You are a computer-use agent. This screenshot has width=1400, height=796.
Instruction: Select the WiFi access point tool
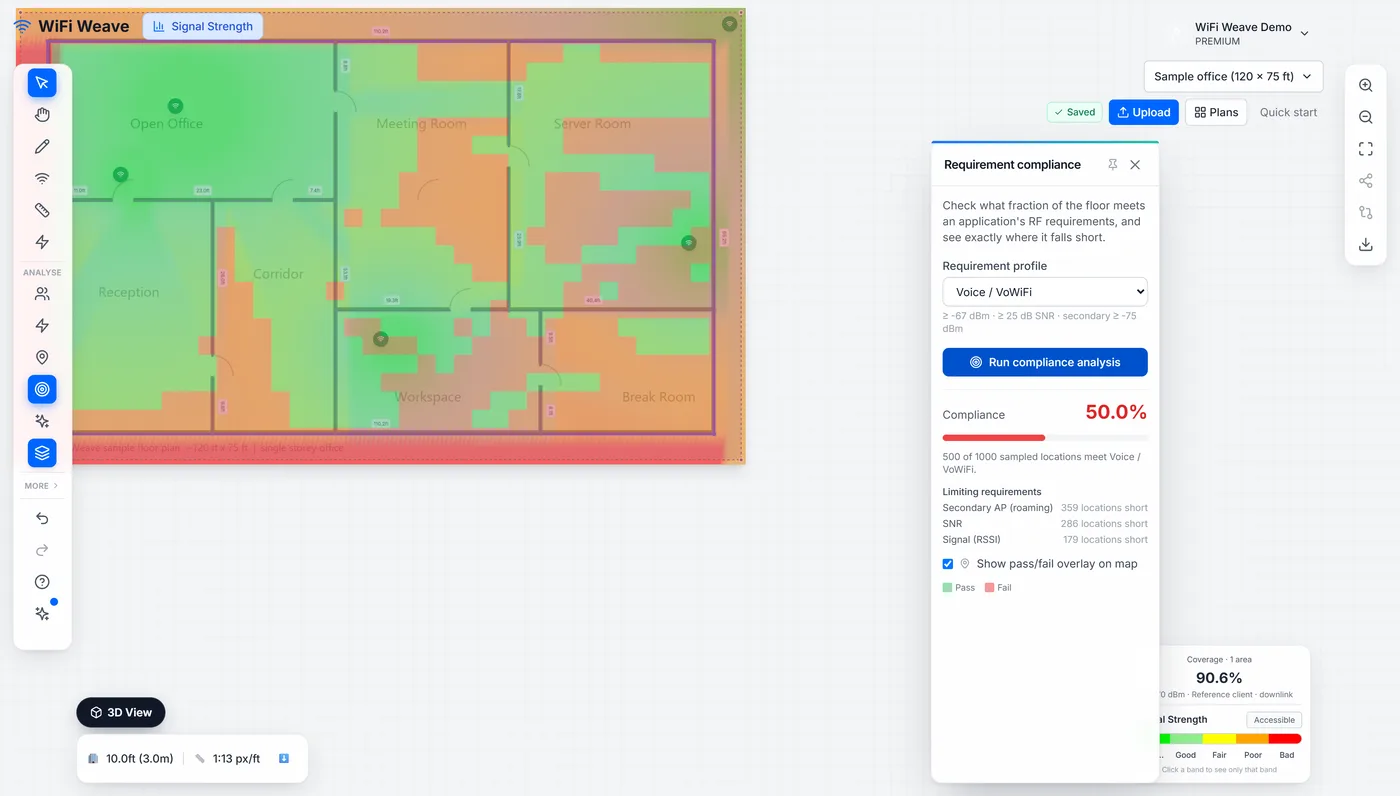(42, 179)
